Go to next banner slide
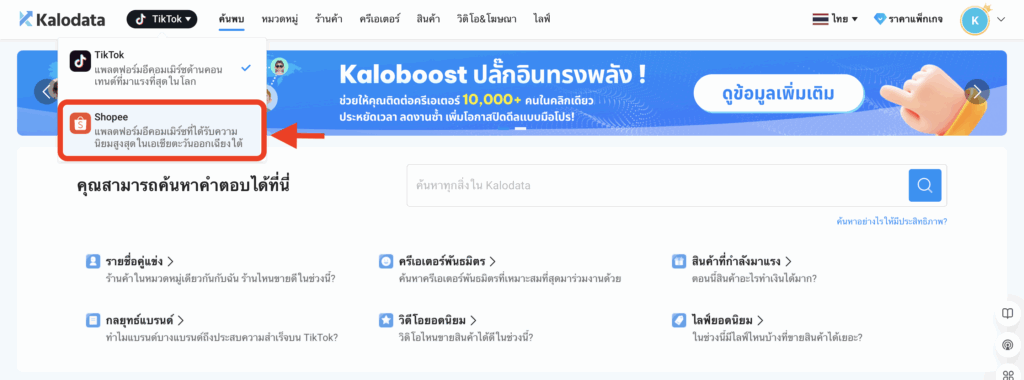 pyautogui.click(x=977, y=91)
